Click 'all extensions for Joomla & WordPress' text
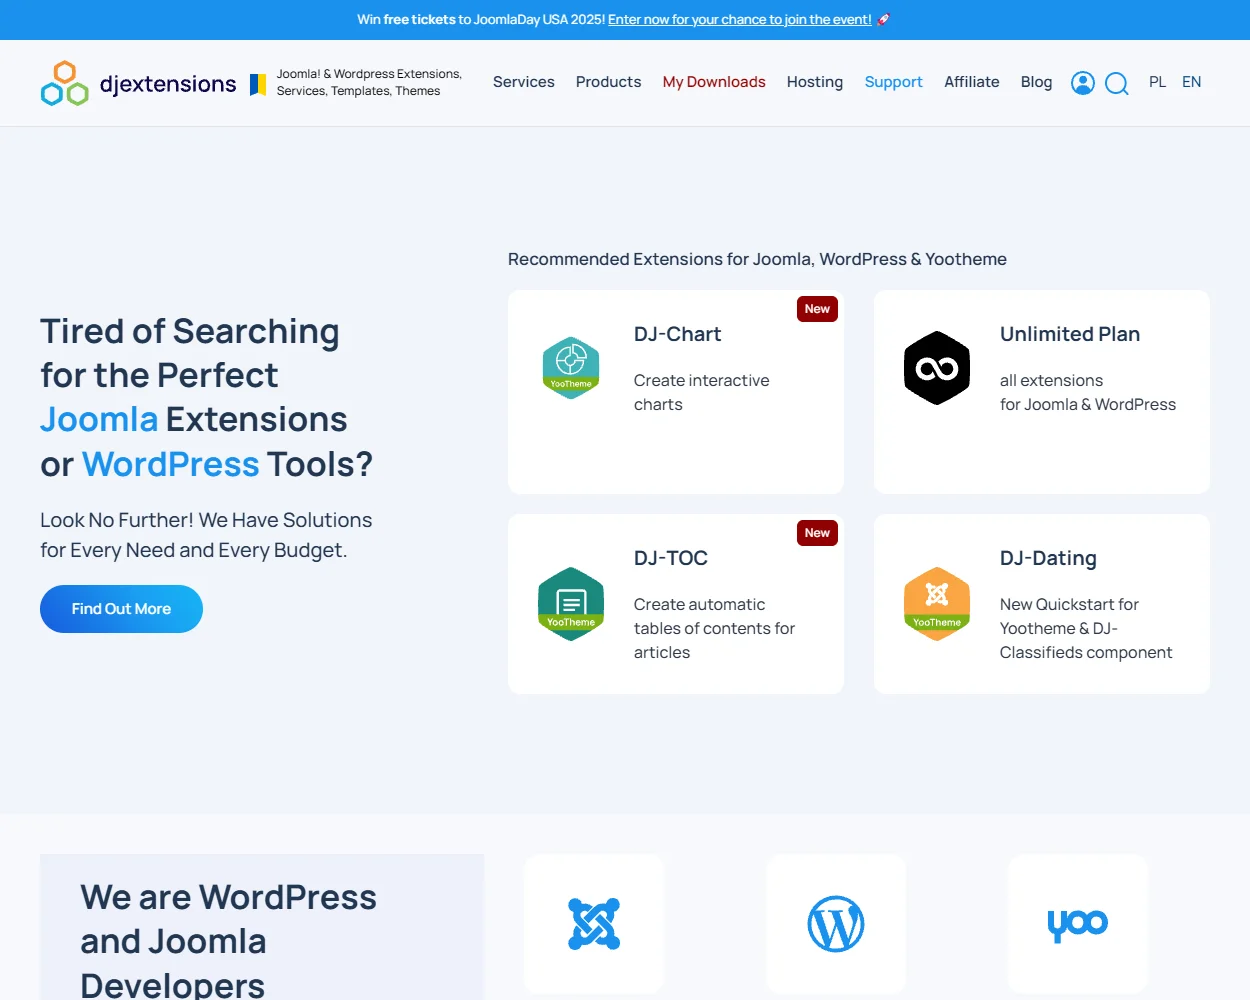The image size is (1250, 1000). 1088,392
